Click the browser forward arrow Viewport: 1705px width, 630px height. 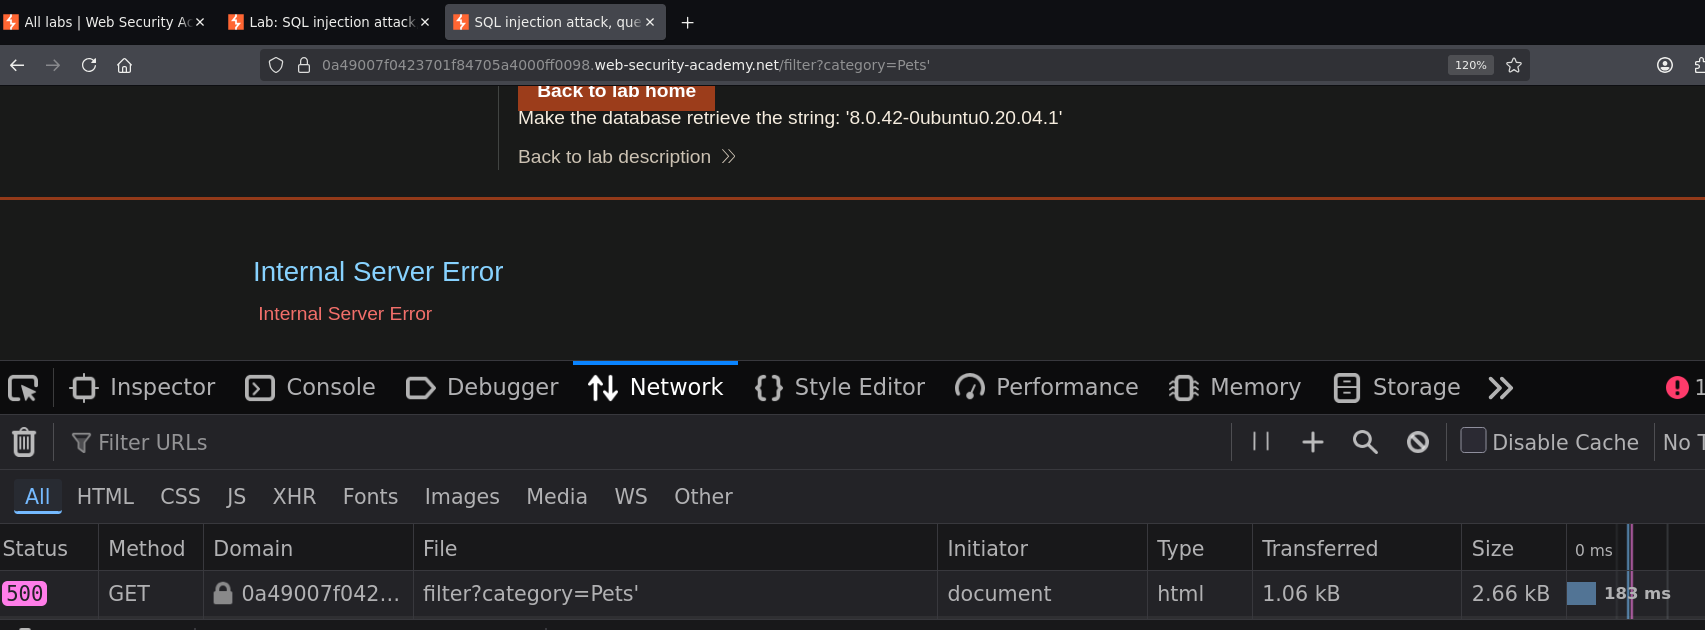tap(53, 65)
